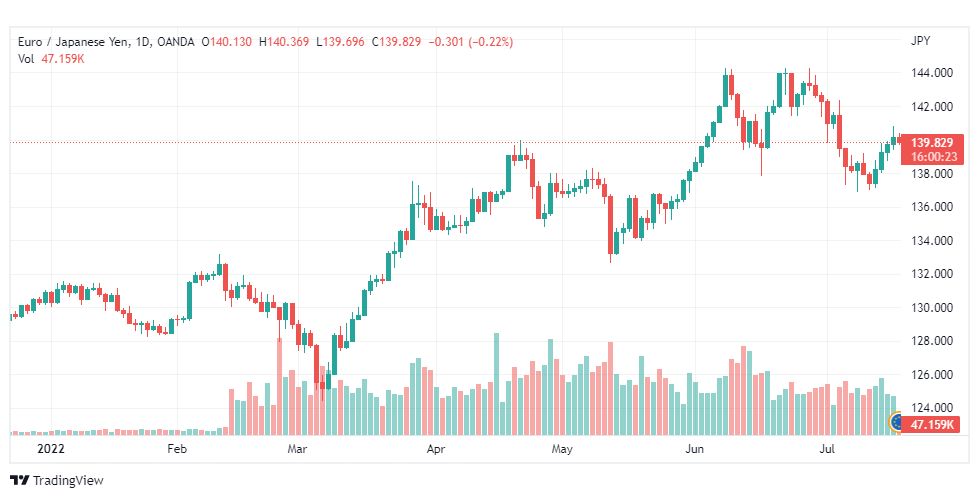Click the 16:00:23 bar countdown timer
Viewport: 979px width, 498px height.
click(932, 157)
